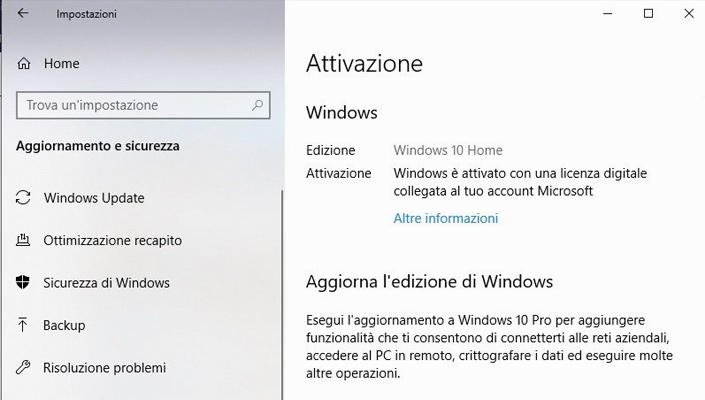
Task: Select the Risoluzione problemi text entry
Action: tap(104, 368)
